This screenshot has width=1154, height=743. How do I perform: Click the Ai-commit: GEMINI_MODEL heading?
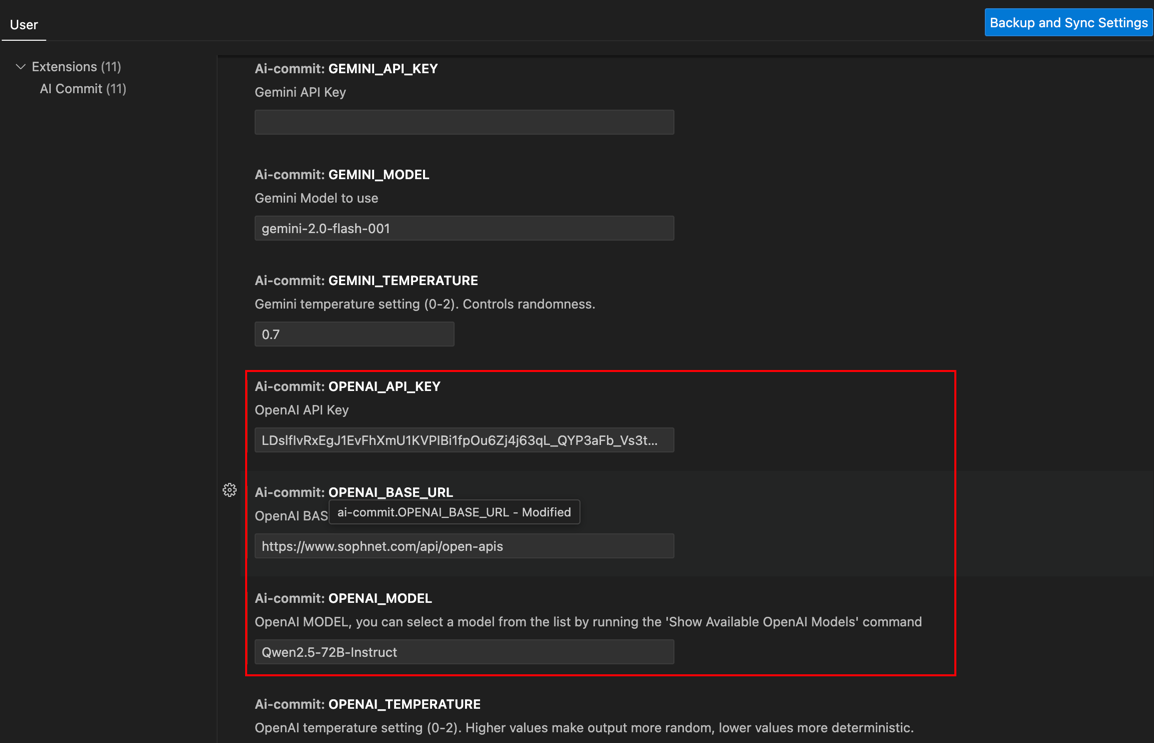pyautogui.click(x=341, y=174)
